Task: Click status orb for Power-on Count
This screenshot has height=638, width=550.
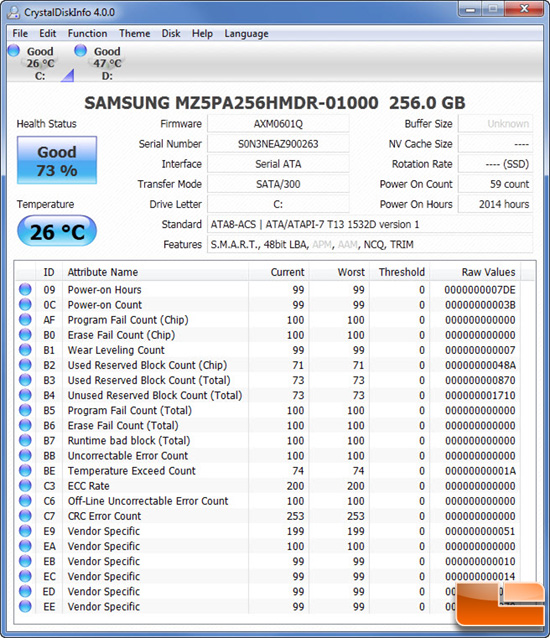Action: coord(25,304)
